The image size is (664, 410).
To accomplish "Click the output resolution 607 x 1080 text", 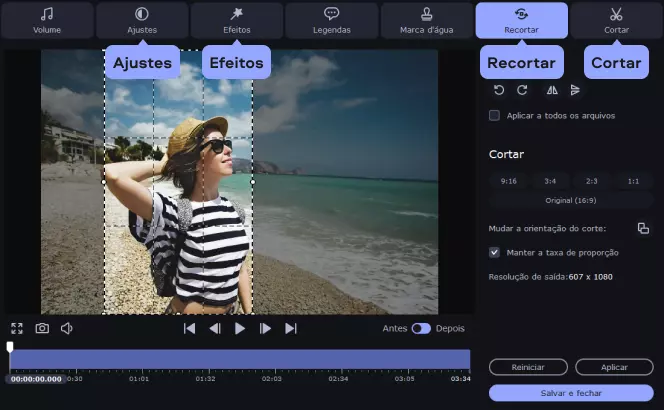I will coord(590,277).
